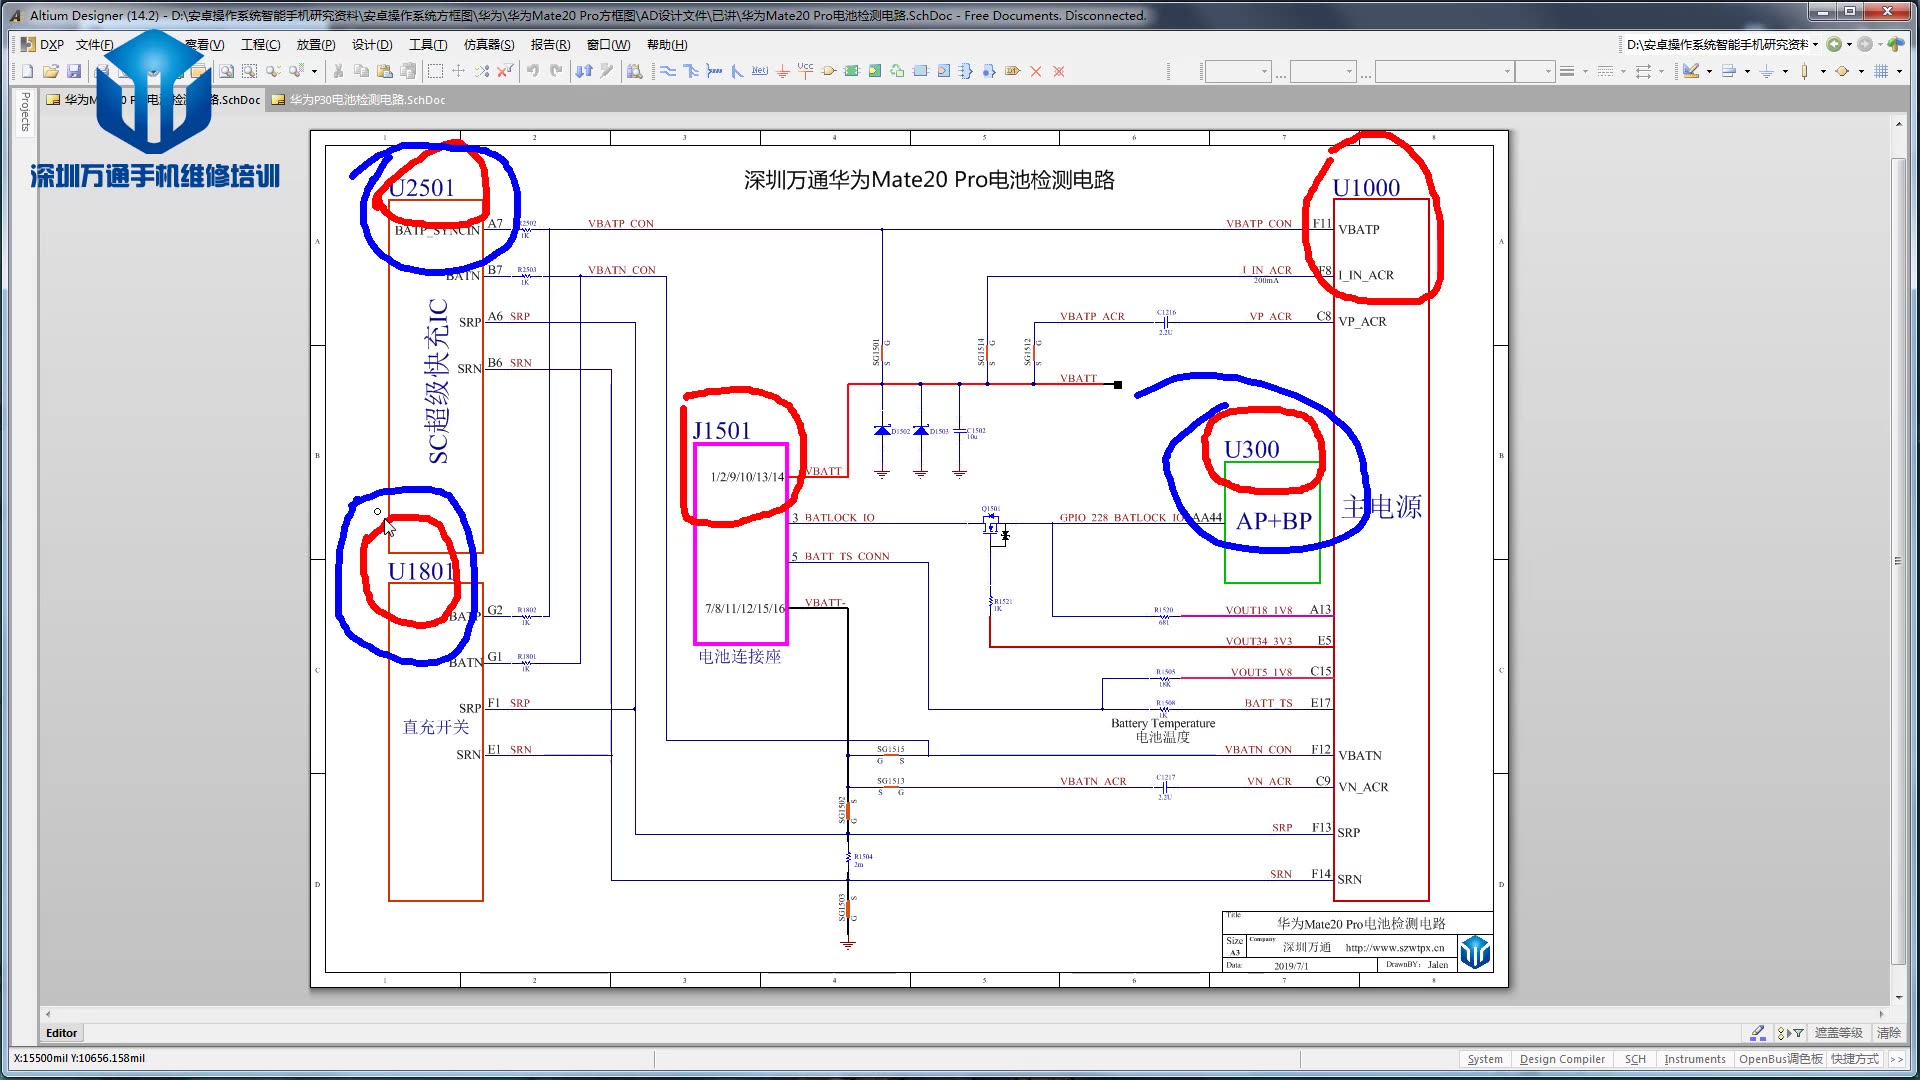Select the U1000 designator in schematic

[x=1366, y=188]
